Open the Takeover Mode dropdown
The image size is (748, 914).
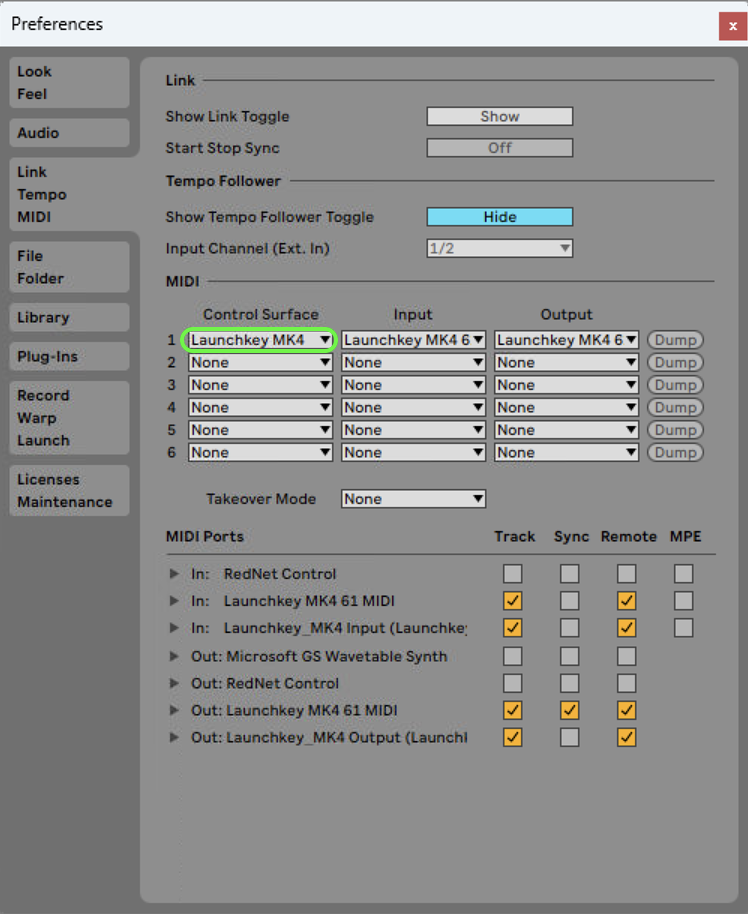413,499
